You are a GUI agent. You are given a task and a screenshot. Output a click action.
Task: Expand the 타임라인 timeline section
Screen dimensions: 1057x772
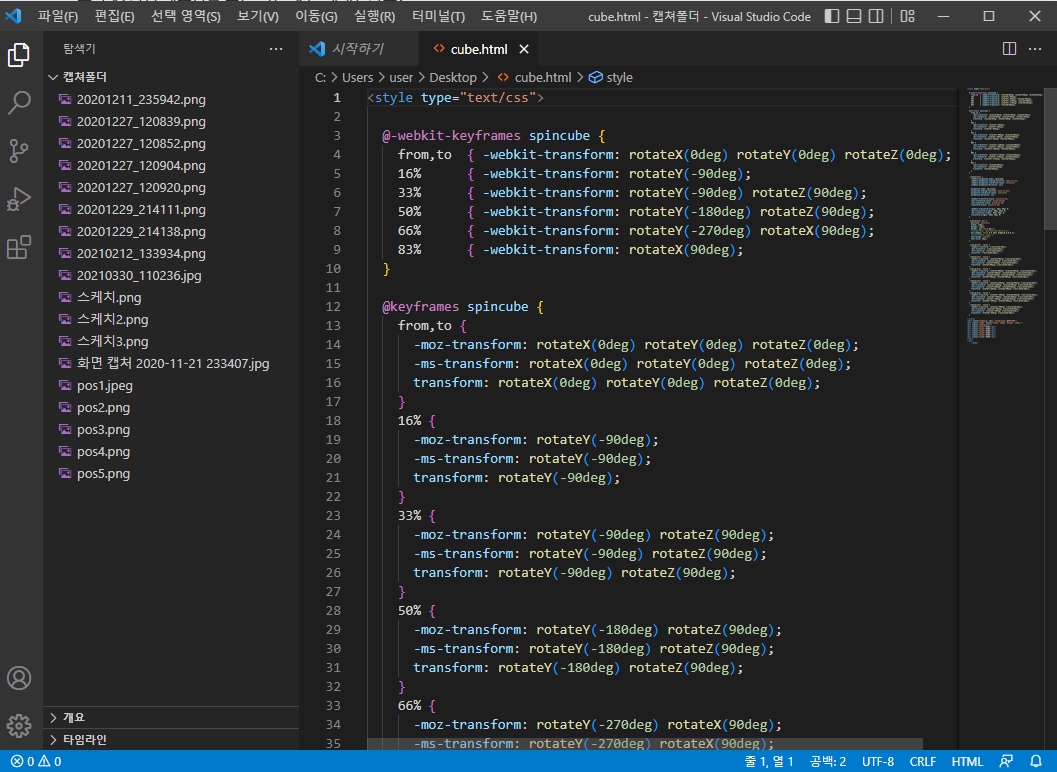[171, 740]
